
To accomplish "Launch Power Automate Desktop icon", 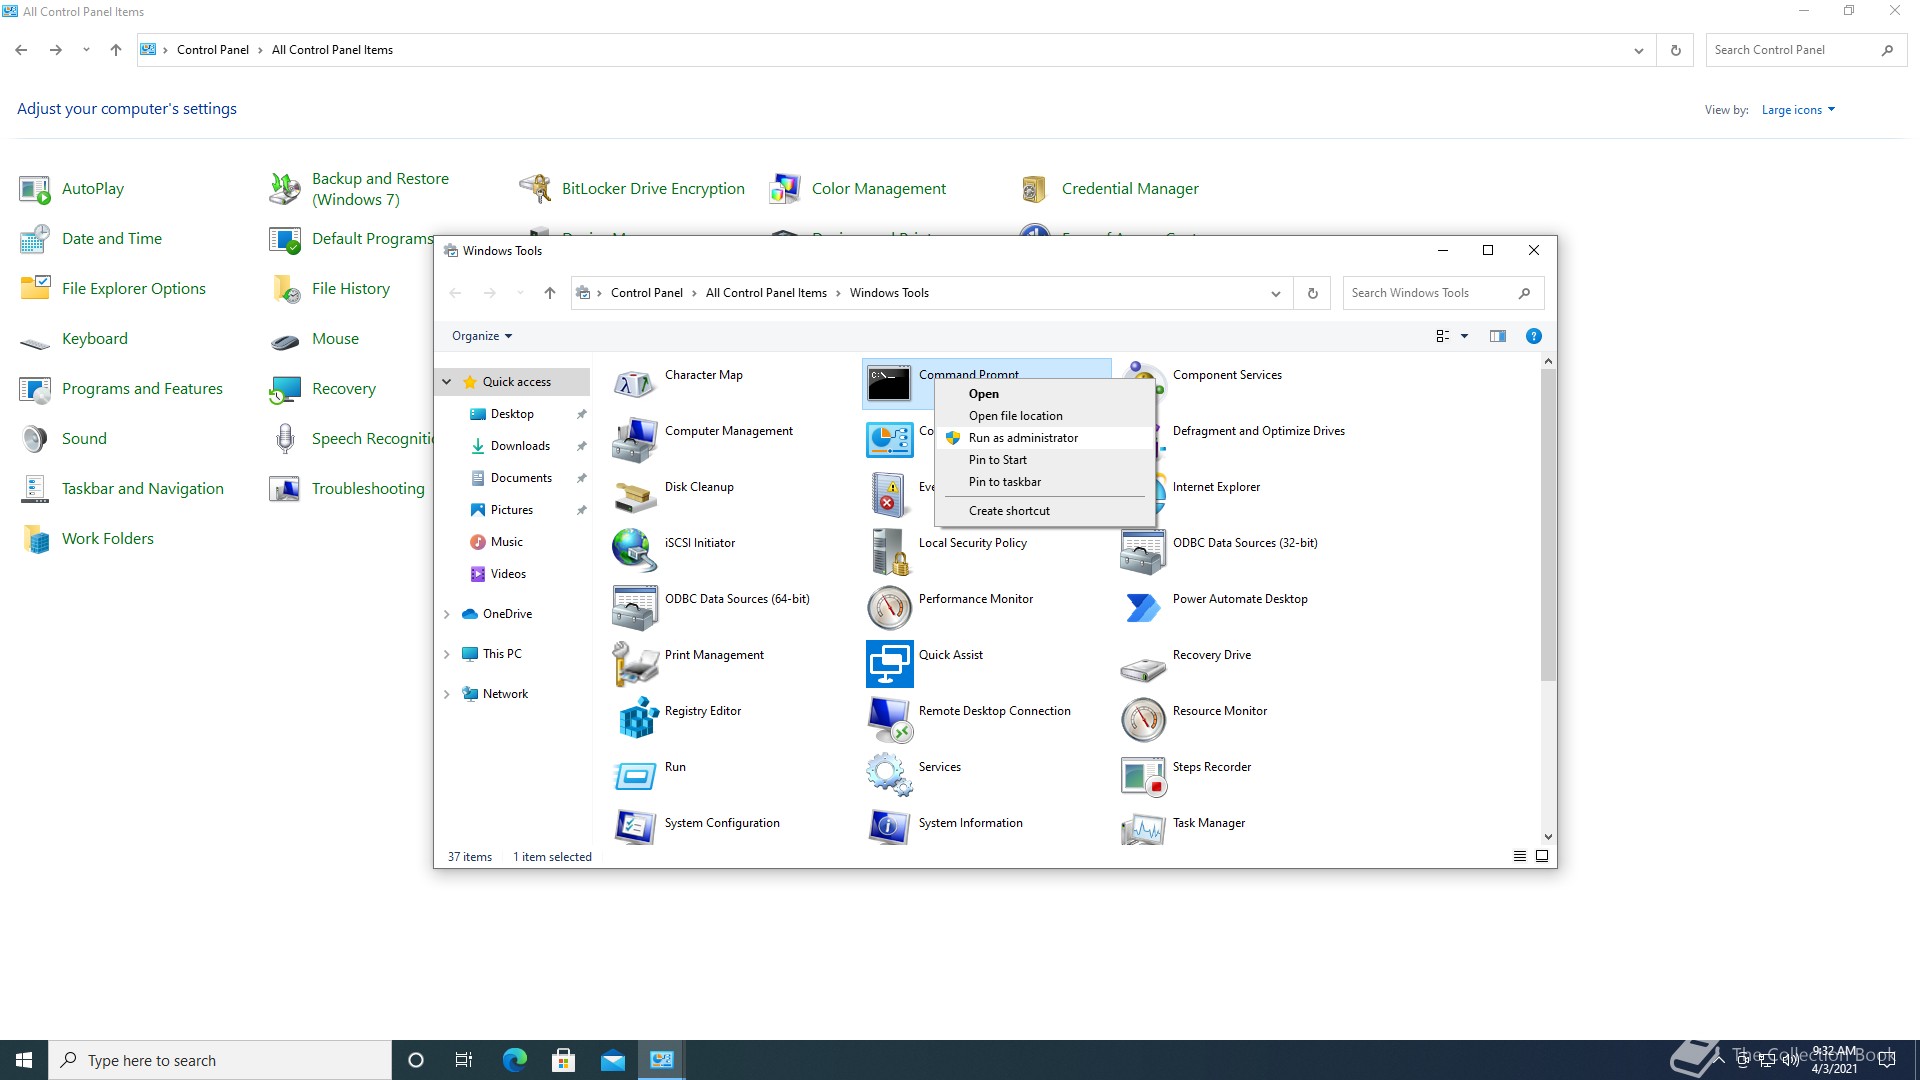I will pos(1143,607).
